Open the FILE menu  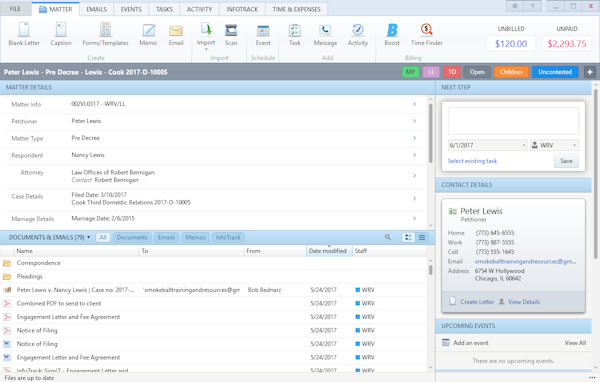[x=15, y=9]
